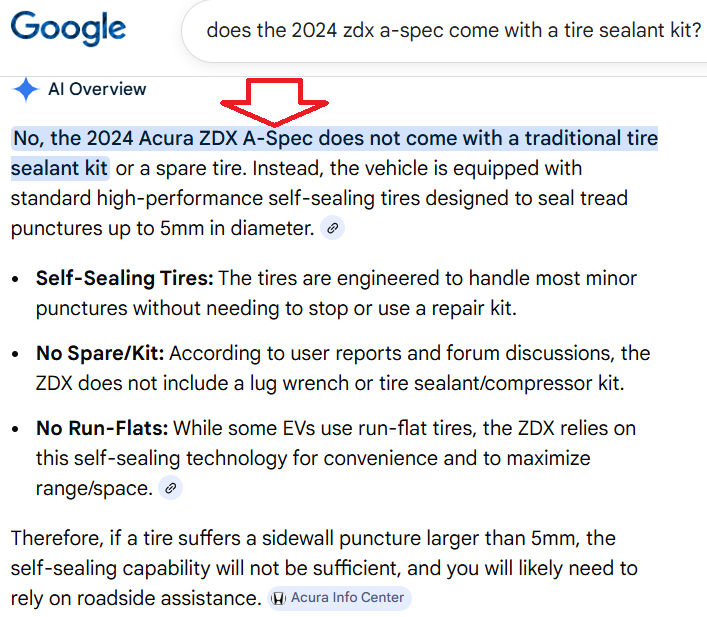Screen dimensions: 707x617
Task: Click the bold "No Run-Flats:" heading
Action: pos(102,428)
